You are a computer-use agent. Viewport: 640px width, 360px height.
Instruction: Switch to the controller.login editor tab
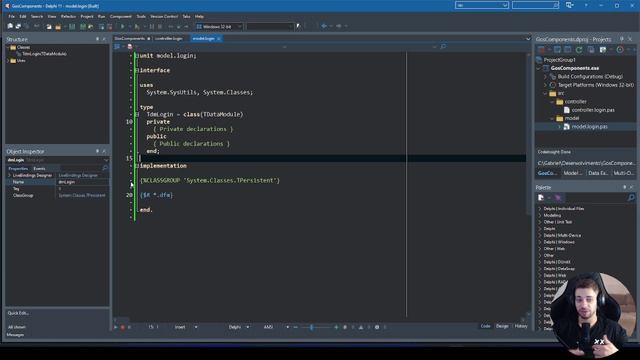(169, 38)
